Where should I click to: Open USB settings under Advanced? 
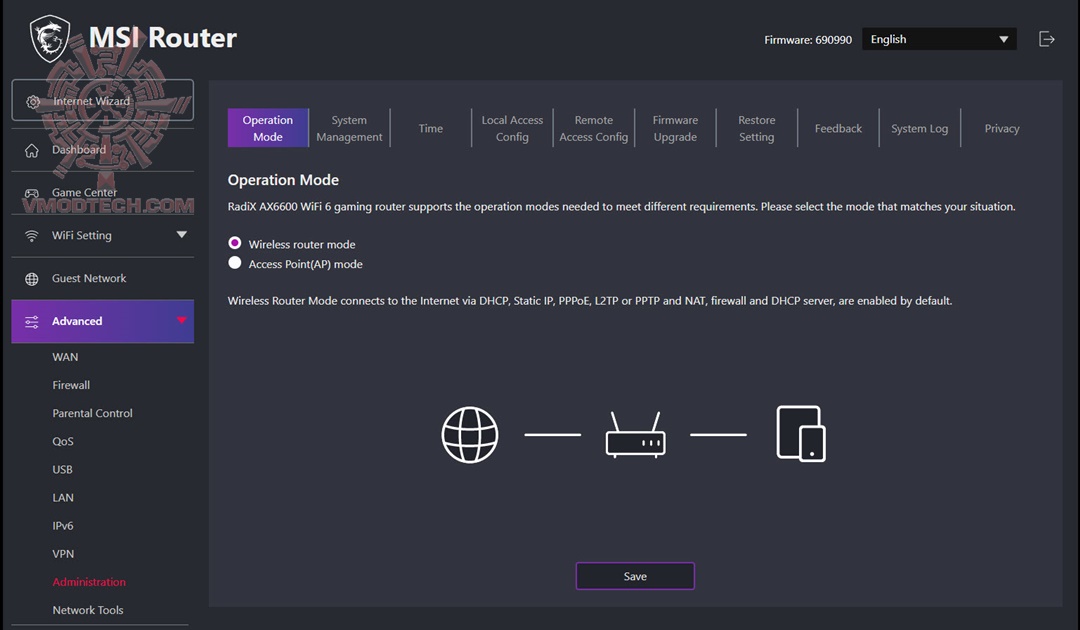(x=62, y=470)
